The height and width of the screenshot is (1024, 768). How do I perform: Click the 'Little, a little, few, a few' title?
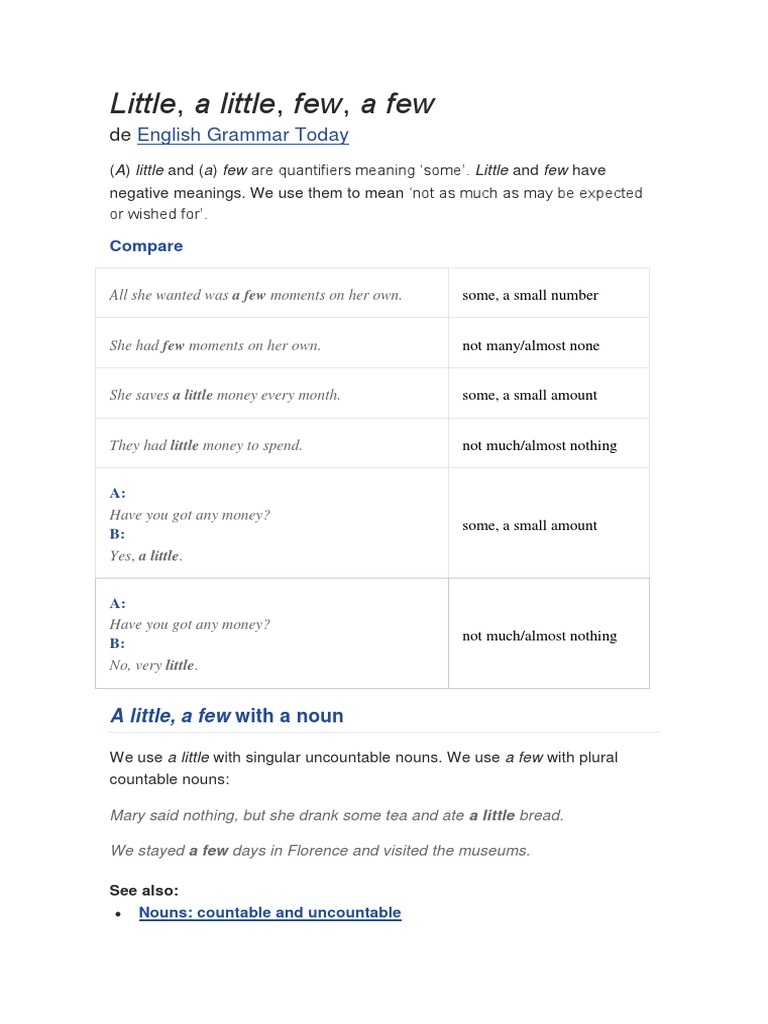(272, 104)
